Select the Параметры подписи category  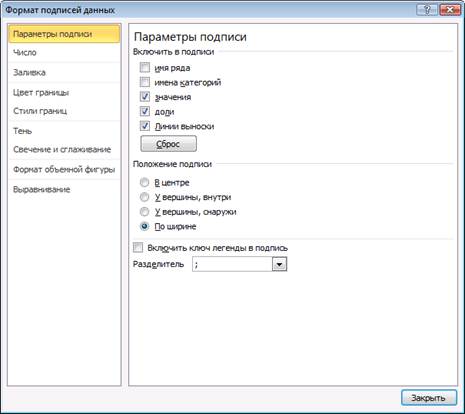[x=64, y=34]
